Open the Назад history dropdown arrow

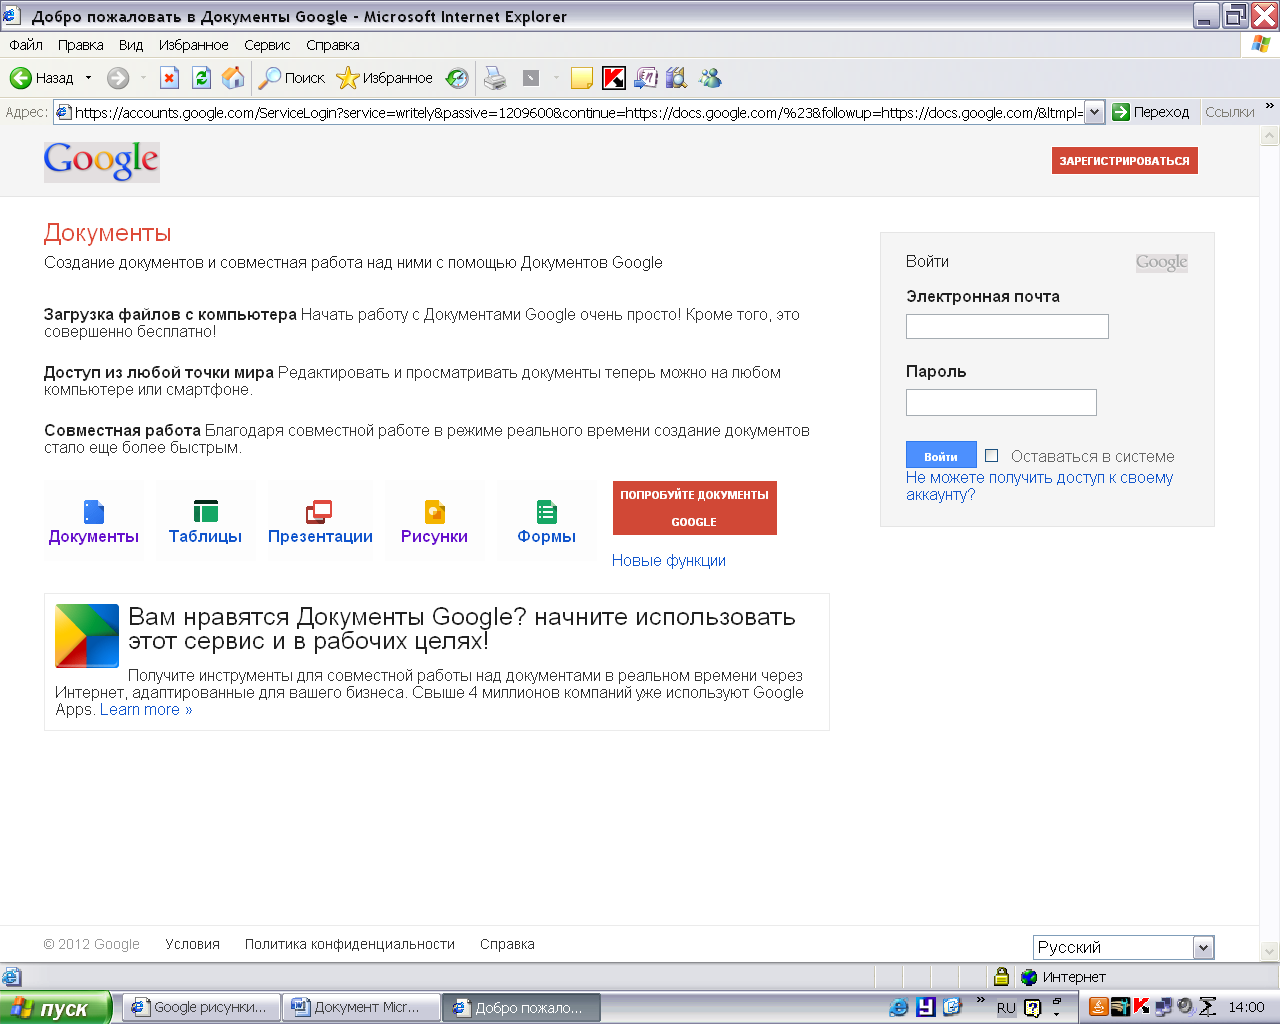click(x=88, y=78)
